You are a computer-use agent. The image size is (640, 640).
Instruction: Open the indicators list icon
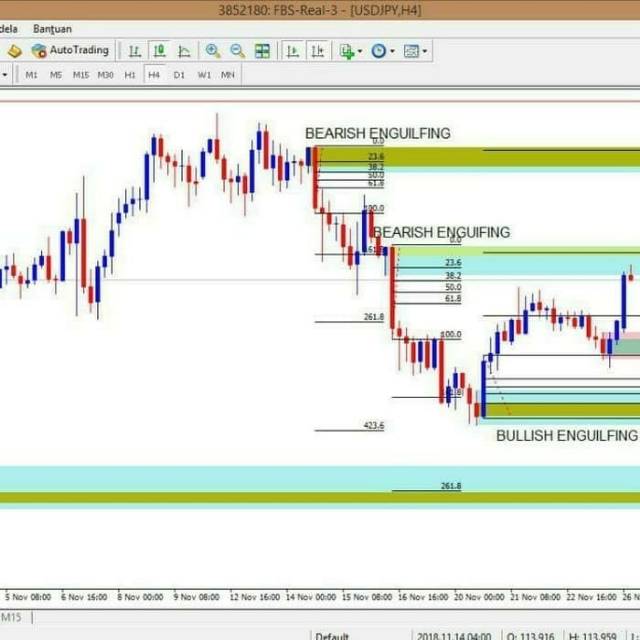pos(347,51)
